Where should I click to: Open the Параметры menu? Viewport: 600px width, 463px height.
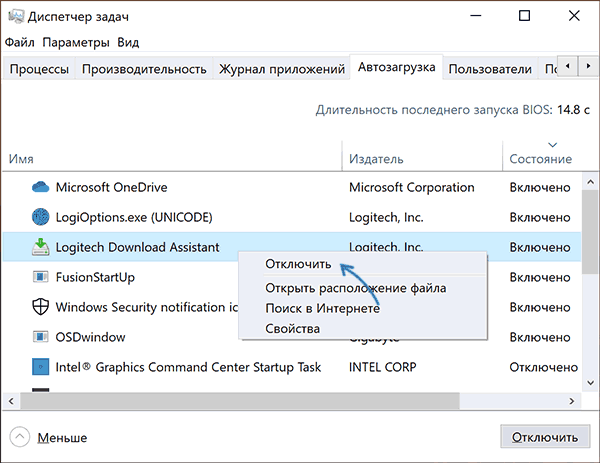(x=76, y=42)
